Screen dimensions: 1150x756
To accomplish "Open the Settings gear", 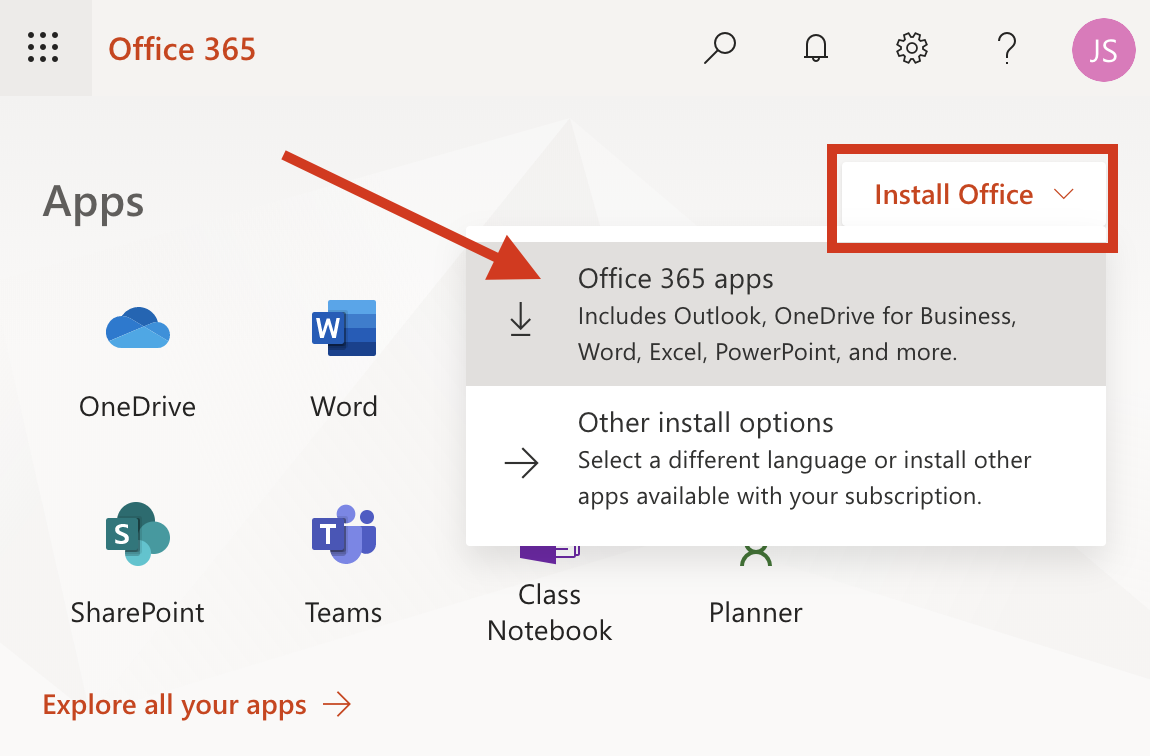I will [x=911, y=48].
